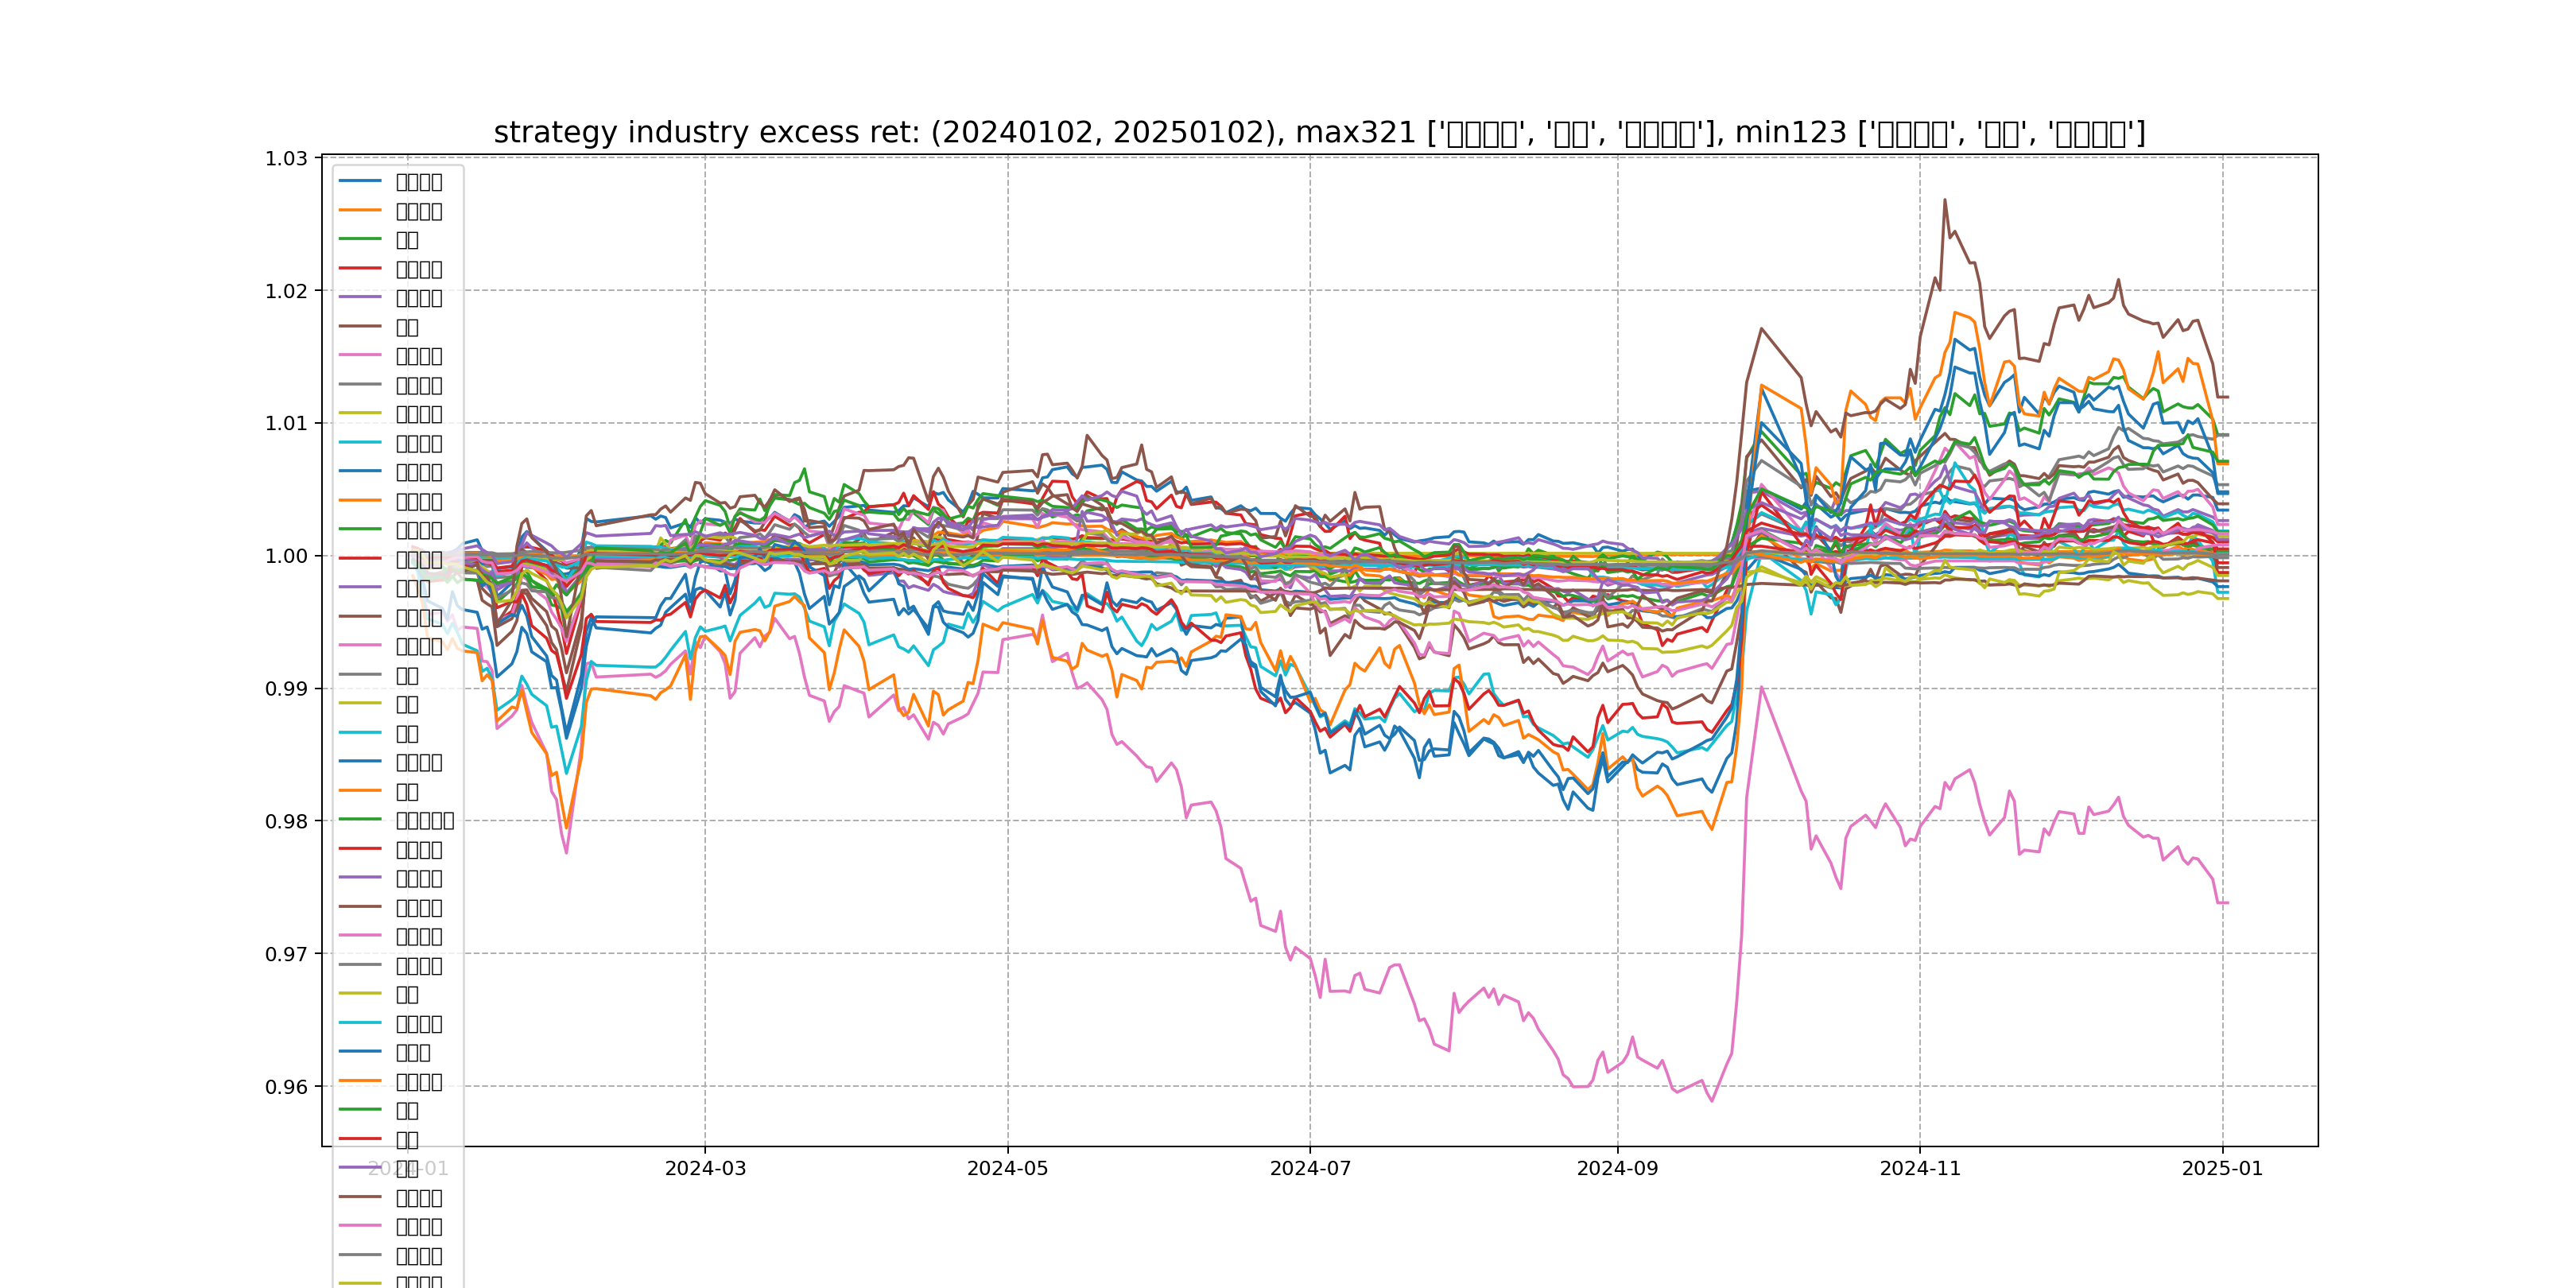
Task: Click the 'min123' text in the title
Action: click(x=1790, y=132)
